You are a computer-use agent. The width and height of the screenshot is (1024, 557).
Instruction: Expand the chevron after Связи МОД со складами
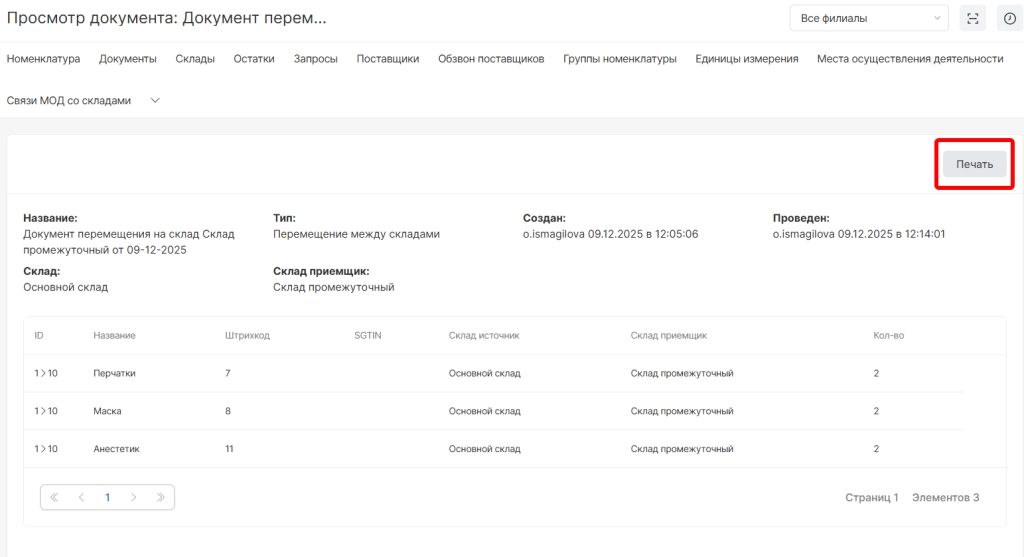[155, 101]
